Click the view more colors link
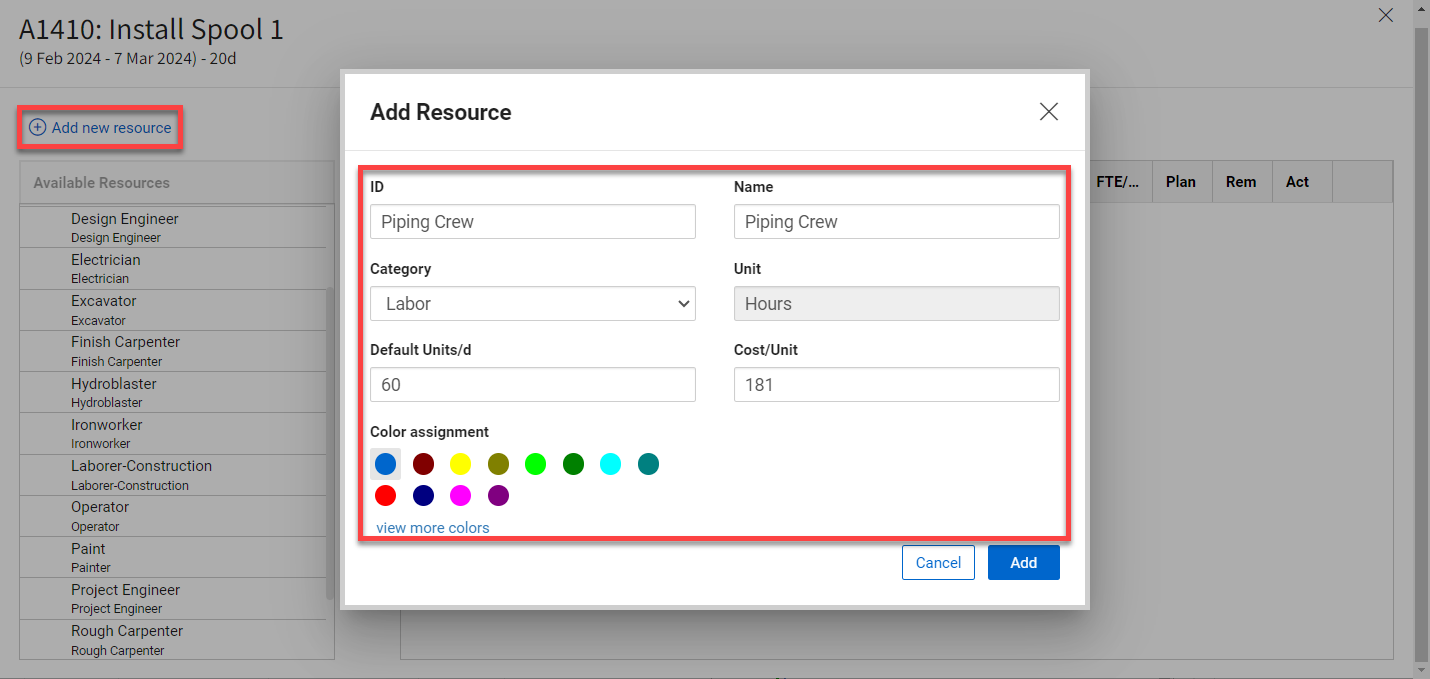This screenshot has width=1430, height=679. click(433, 528)
